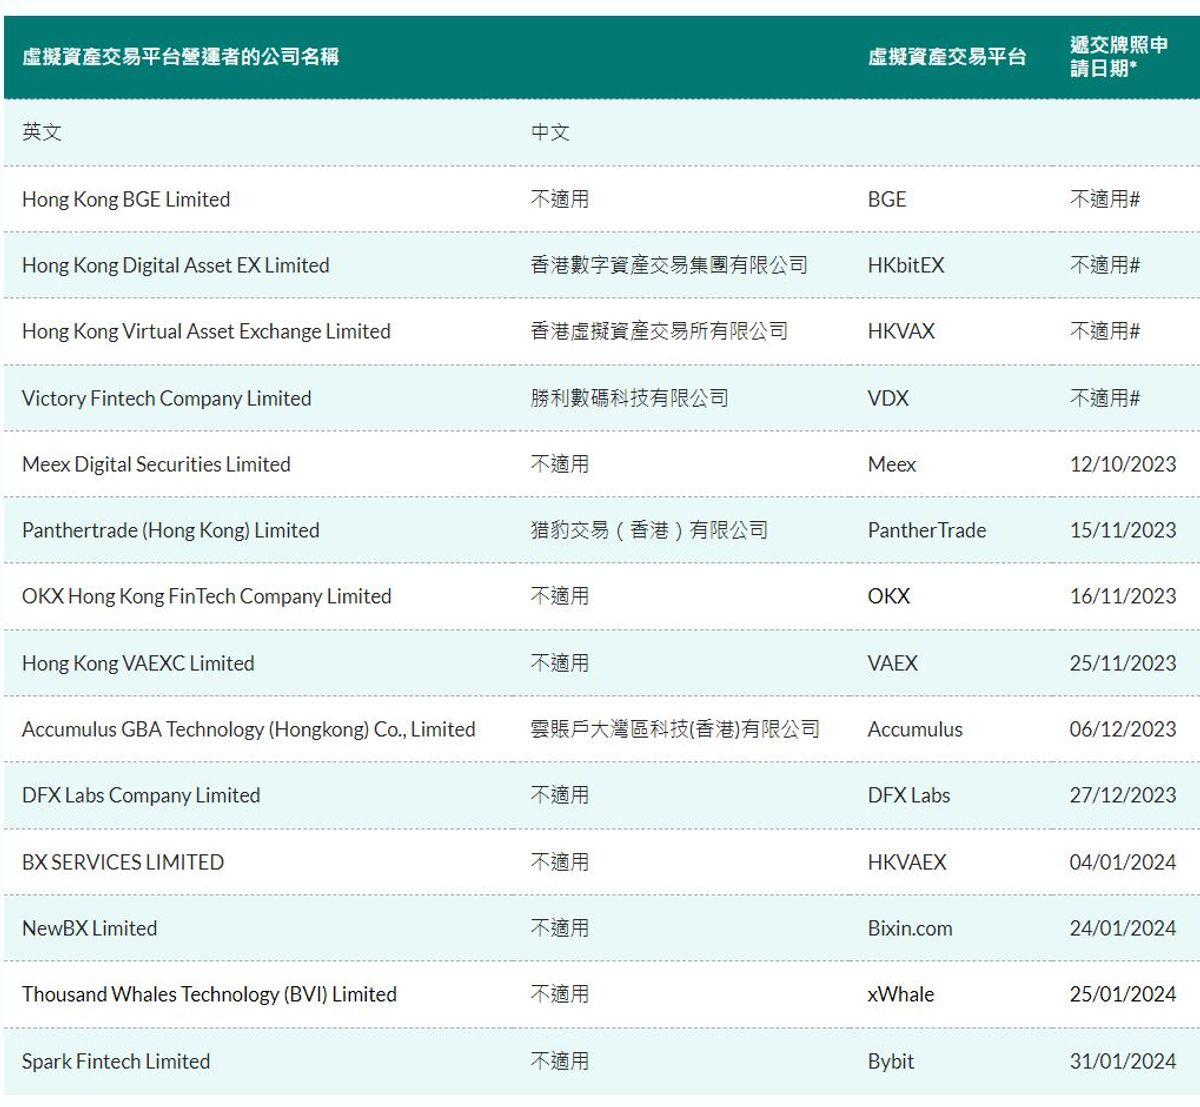Click 不適用# in the HKVAX row

tap(1105, 331)
